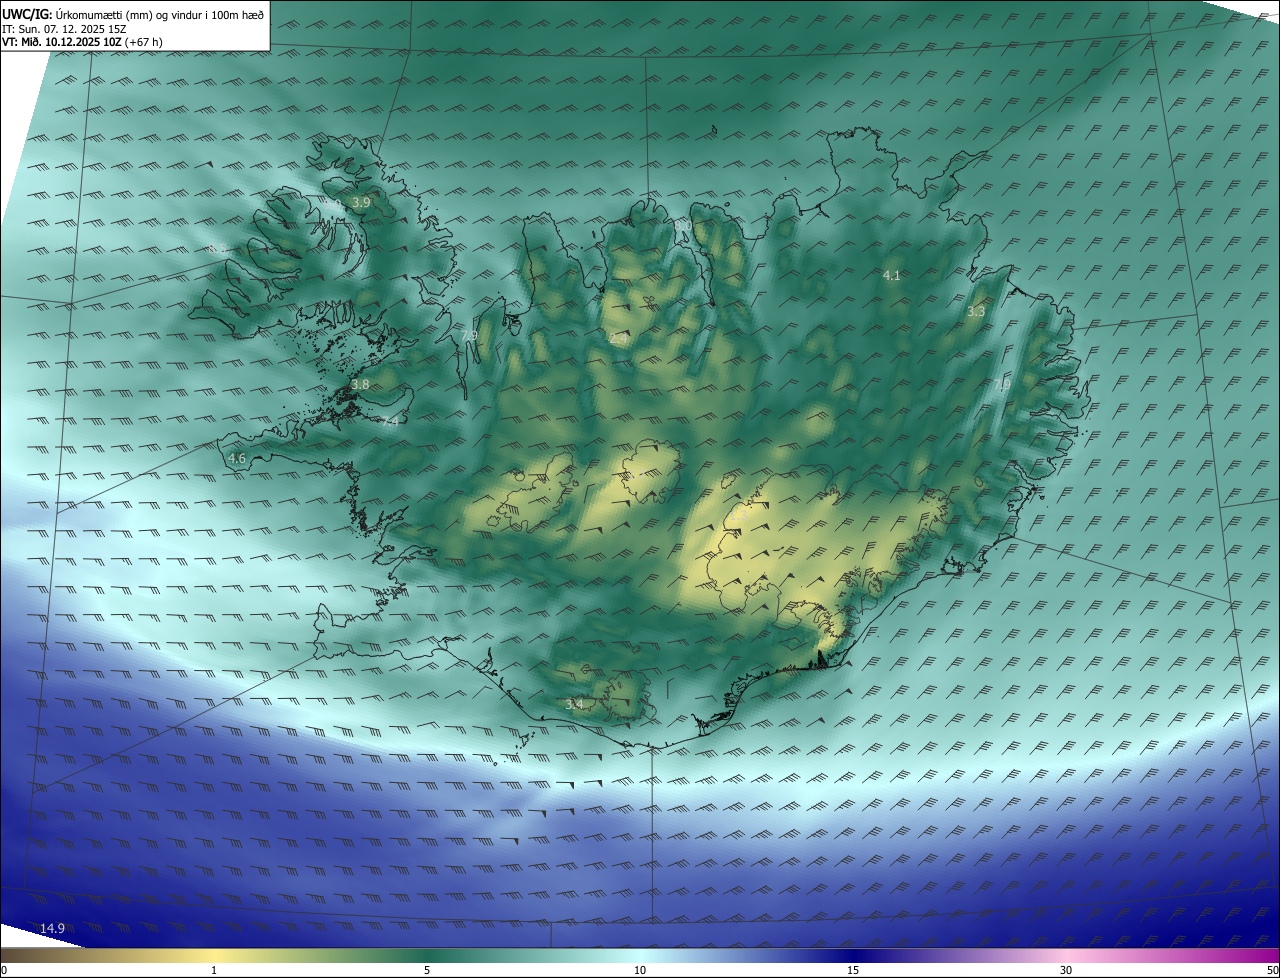Click the 7.4 precipitation value label
1280x978 pixels.
(x=390, y=421)
